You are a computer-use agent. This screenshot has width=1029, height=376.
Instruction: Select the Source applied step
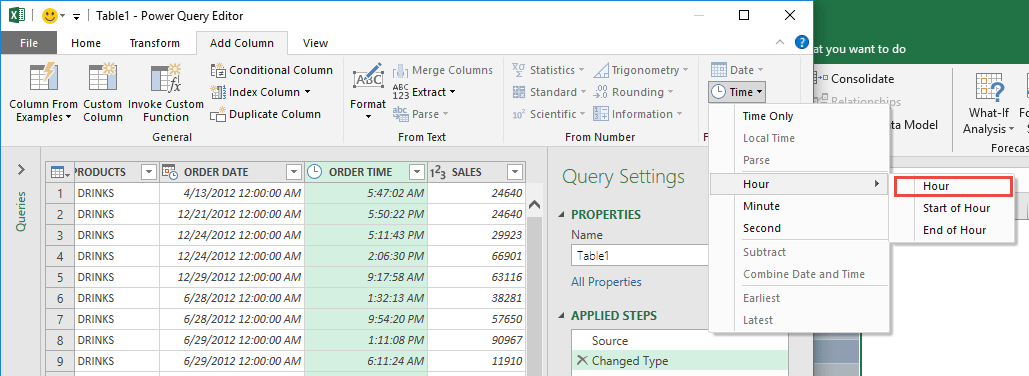(679, 341)
